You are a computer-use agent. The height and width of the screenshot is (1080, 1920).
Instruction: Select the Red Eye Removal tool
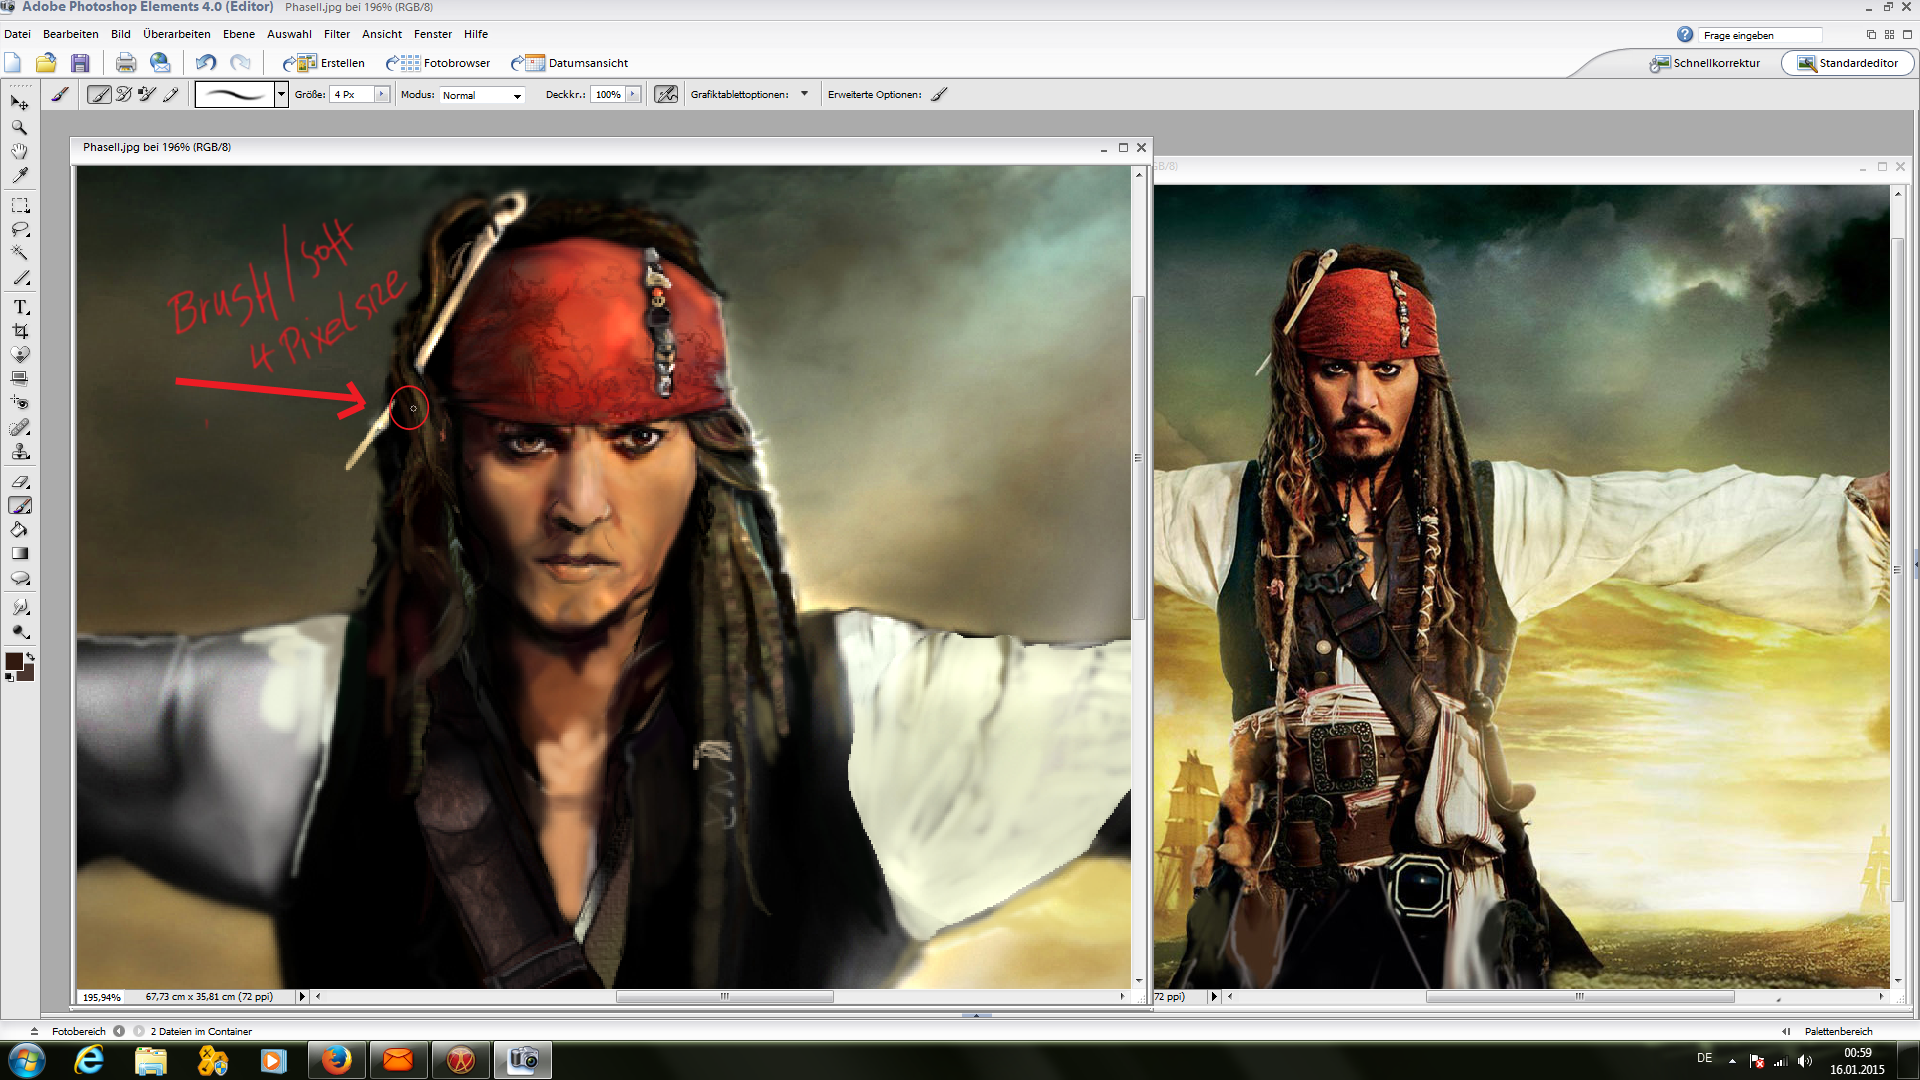[19, 402]
